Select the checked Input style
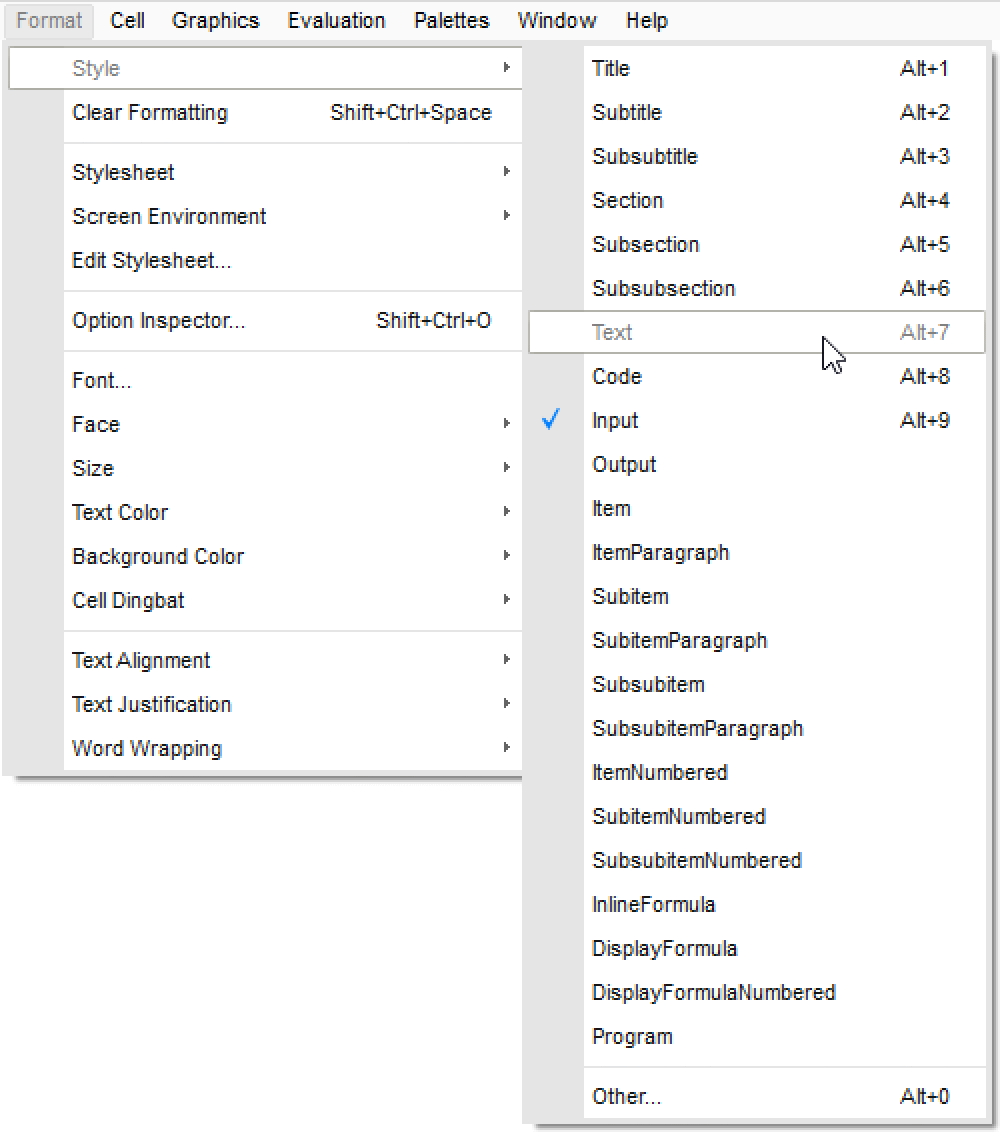1000x1132 pixels. click(x=615, y=421)
